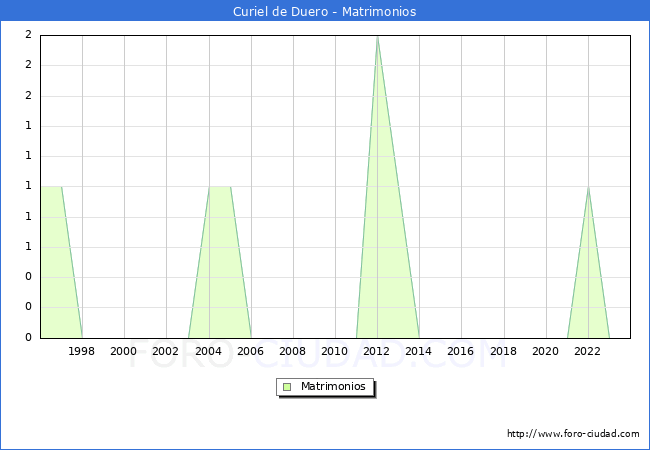Click the 2004 x-axis label
Viewport: 650px width, 450px height.
point(209,351)
